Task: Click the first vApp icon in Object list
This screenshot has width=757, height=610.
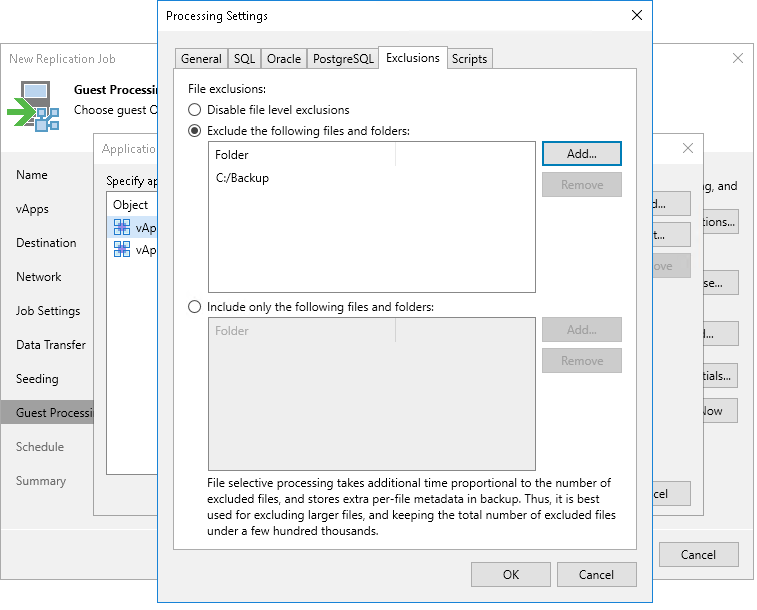Action: coord(122,227)
